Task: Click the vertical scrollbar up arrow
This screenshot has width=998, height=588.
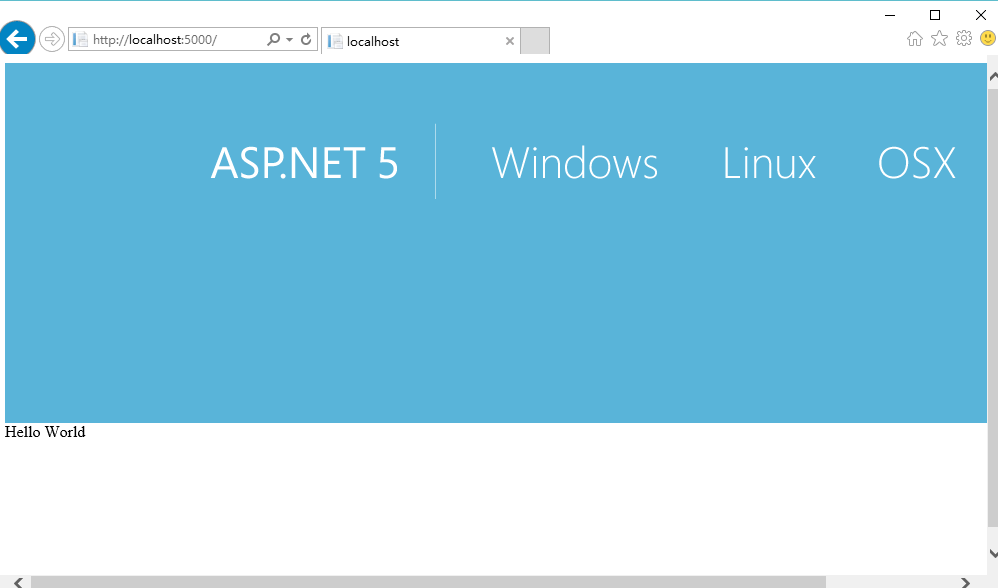Action: coord(993,76)
